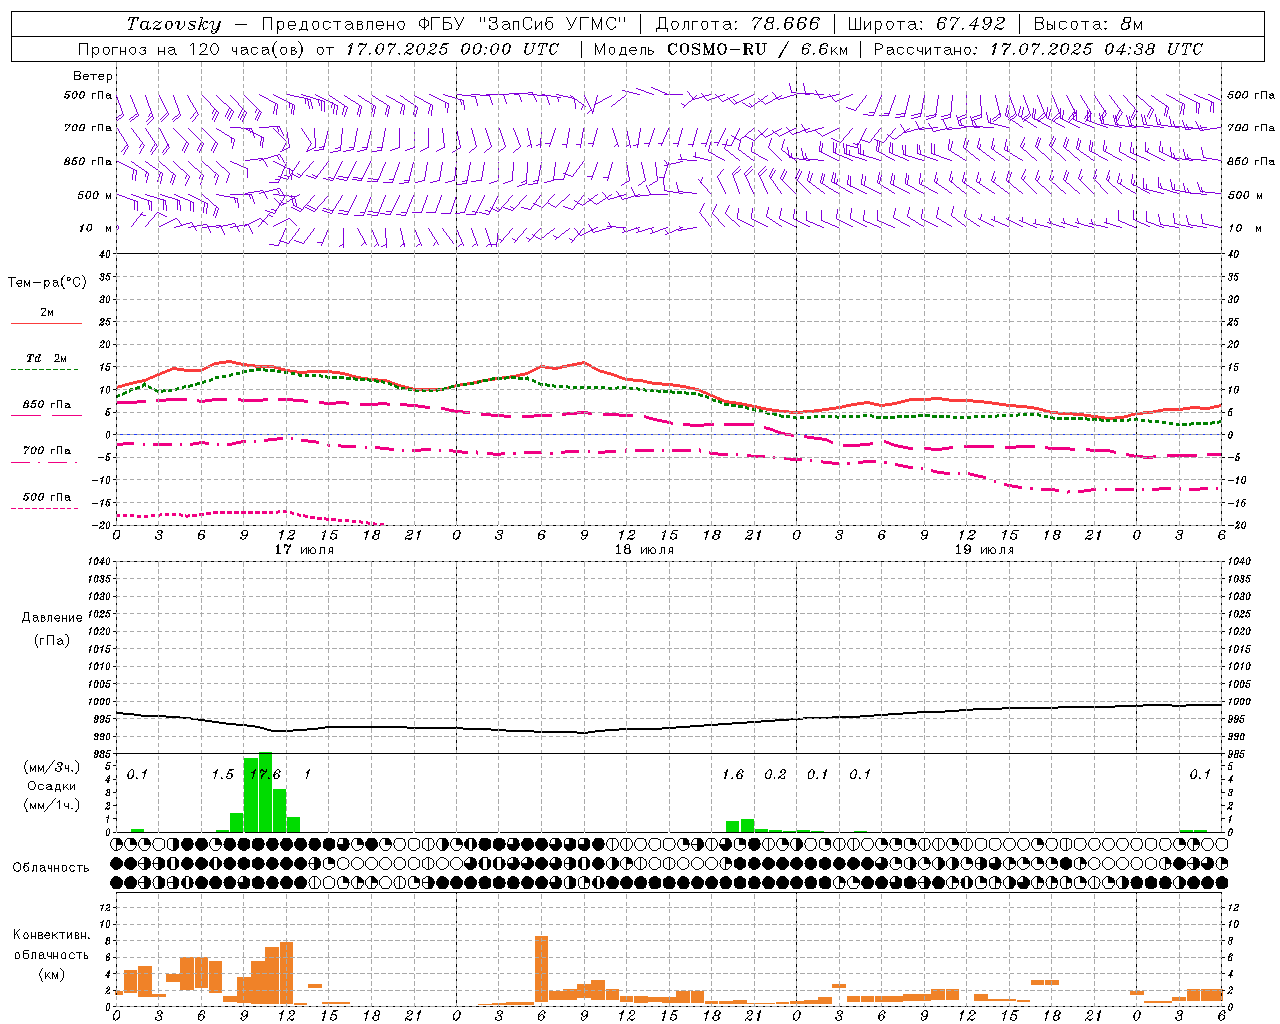Click the "Тем-ра(°C)" panel label
1280x1024 pixels.
[47, 283]
